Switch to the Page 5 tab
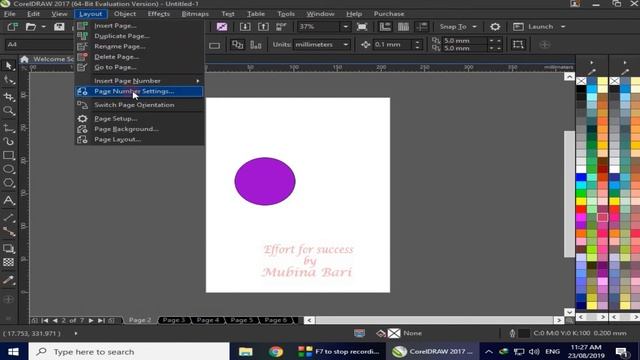 click(x=242, y=320)
